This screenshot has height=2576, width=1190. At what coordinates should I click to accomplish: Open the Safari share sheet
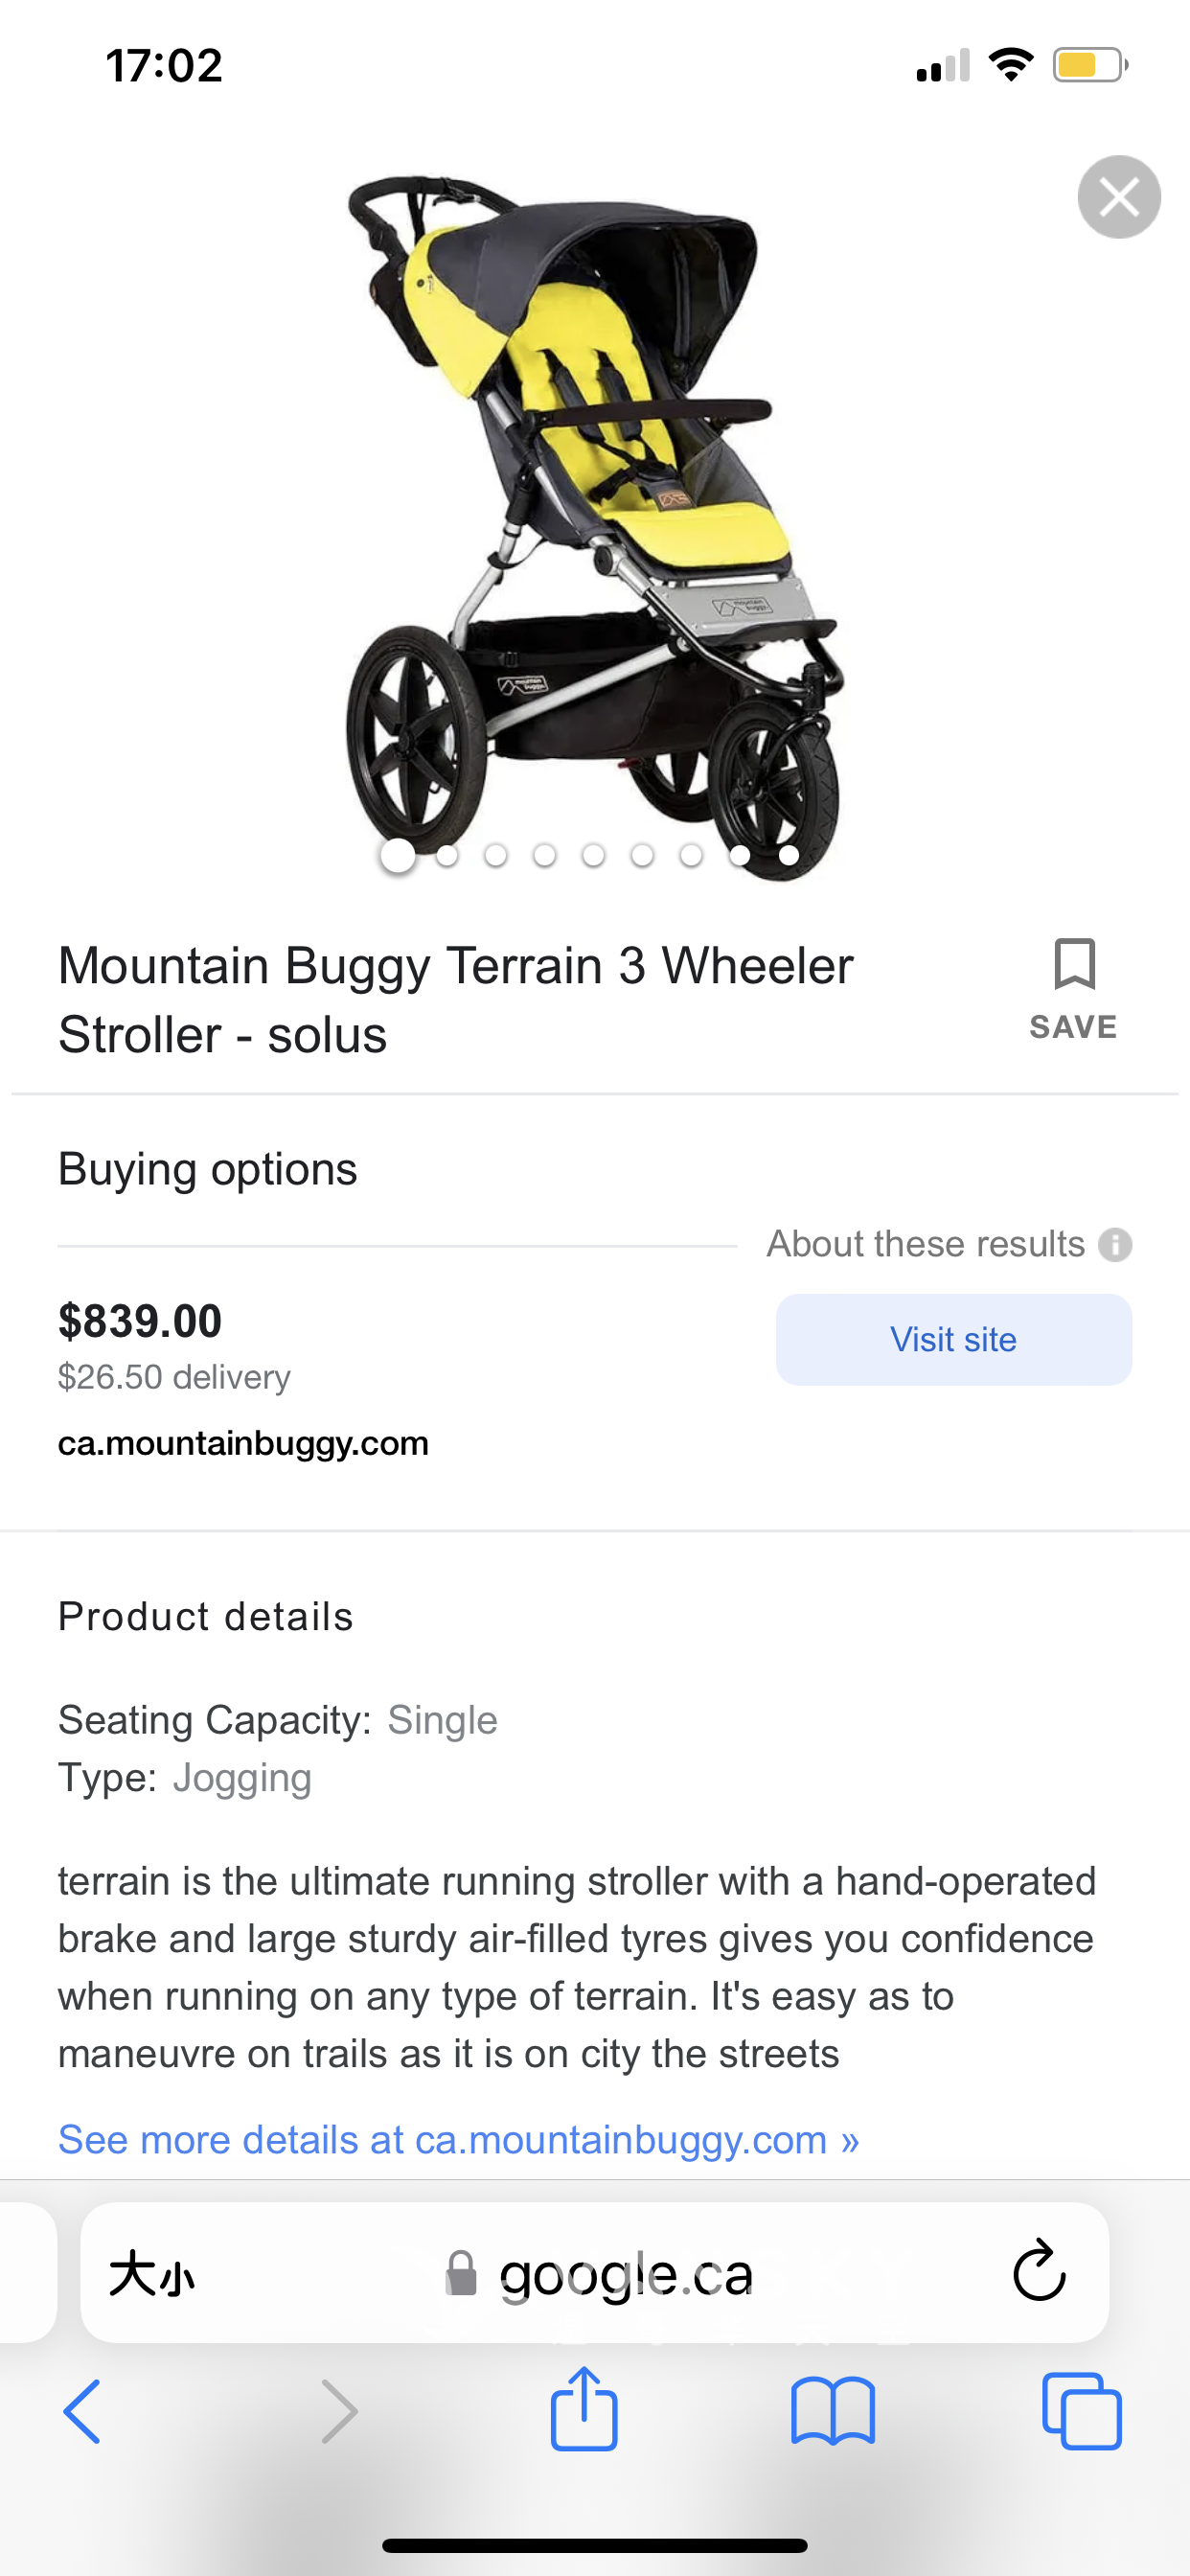[584, 2409]
